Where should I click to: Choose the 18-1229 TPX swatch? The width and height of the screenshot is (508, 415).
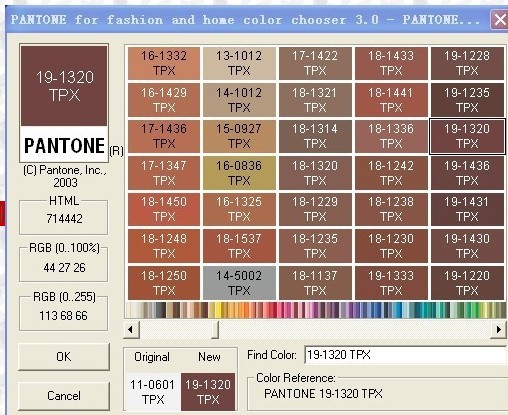point(315,209)
